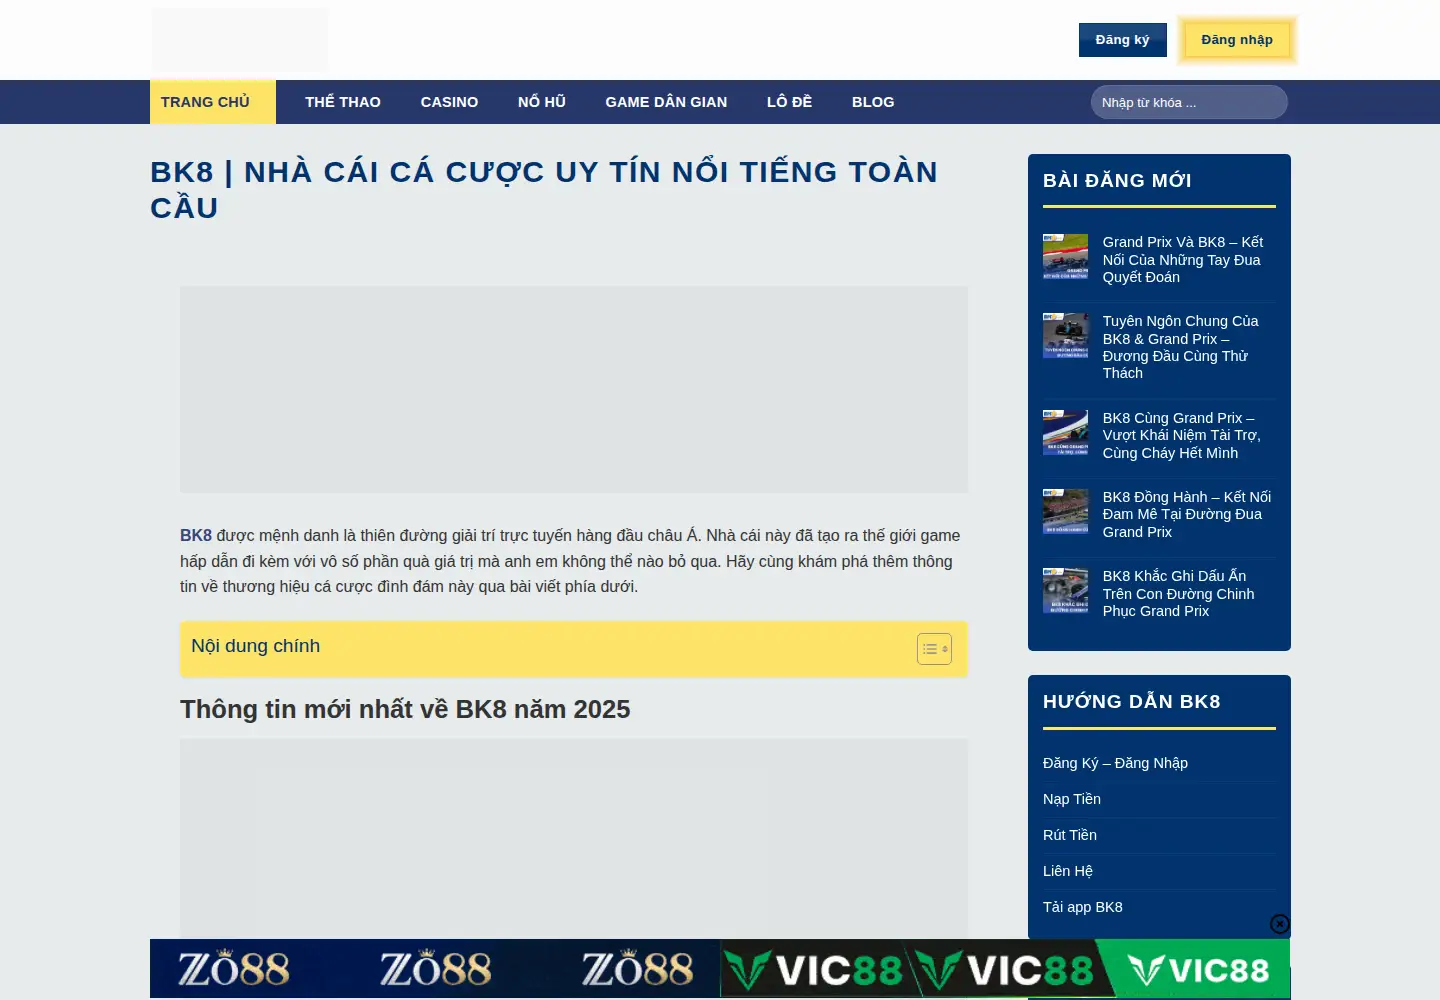Read Grand Prix Và BK8 – Kết Nối article

[1183, 260]
